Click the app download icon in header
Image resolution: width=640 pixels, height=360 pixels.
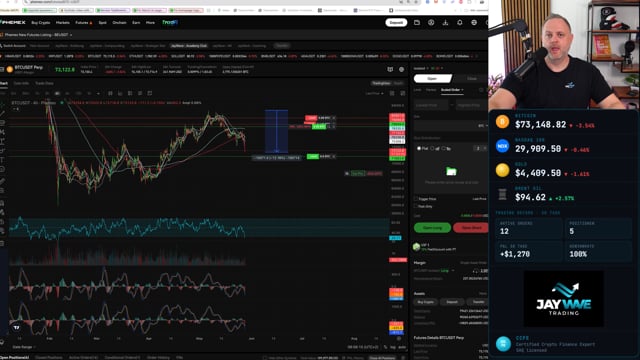(x=445, y=22)
